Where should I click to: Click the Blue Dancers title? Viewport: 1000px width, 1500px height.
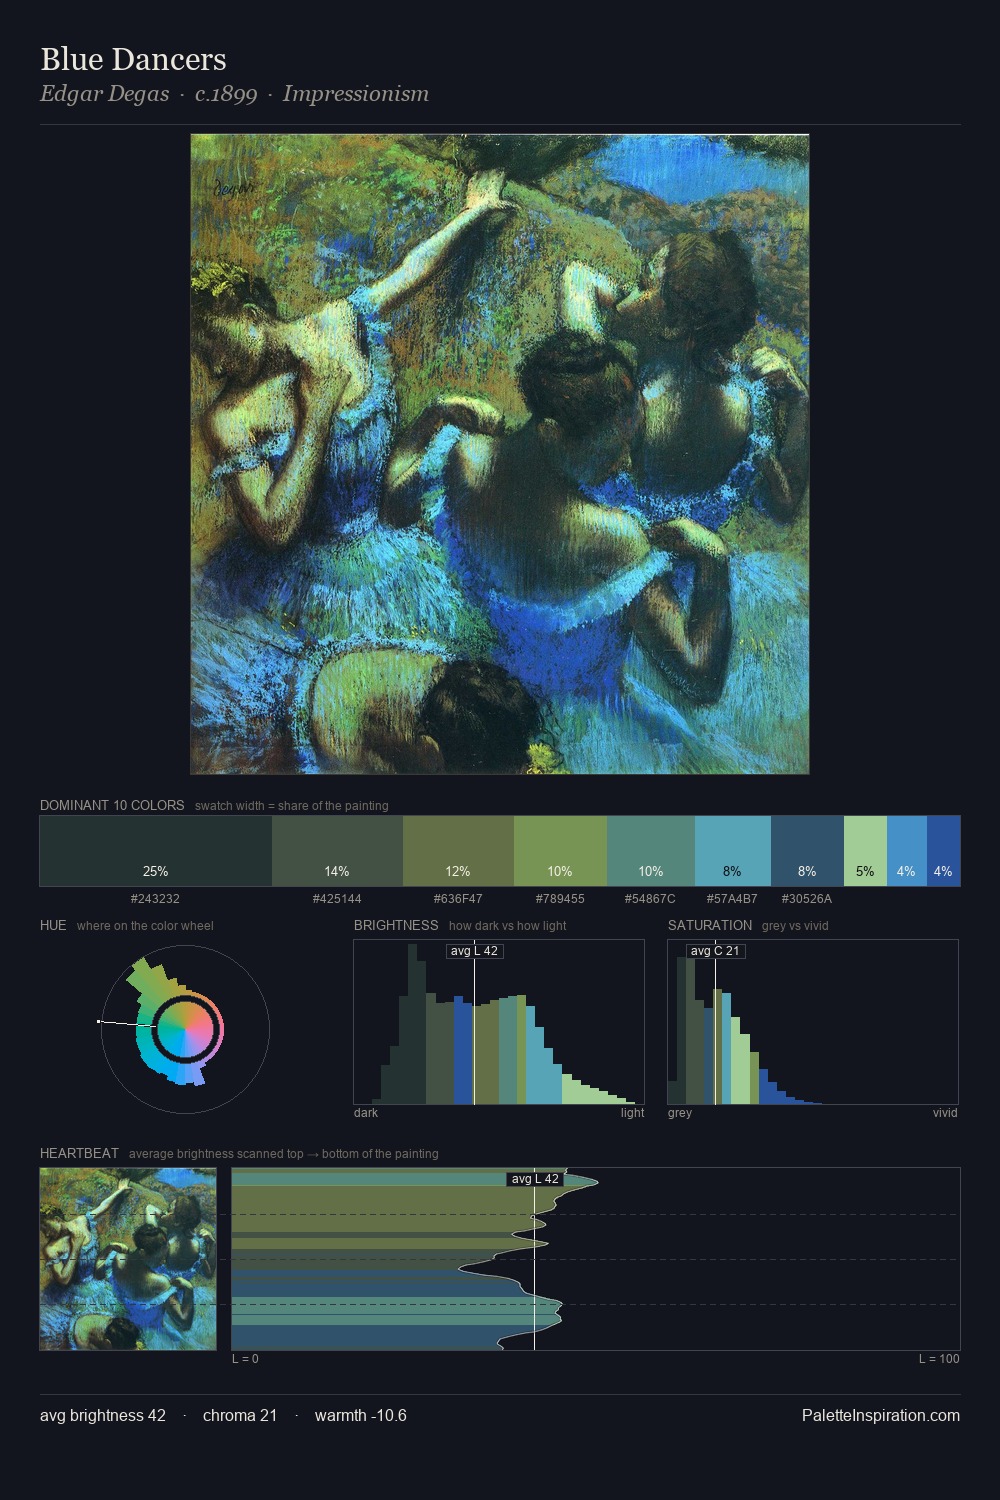click(x=133, y=59)
